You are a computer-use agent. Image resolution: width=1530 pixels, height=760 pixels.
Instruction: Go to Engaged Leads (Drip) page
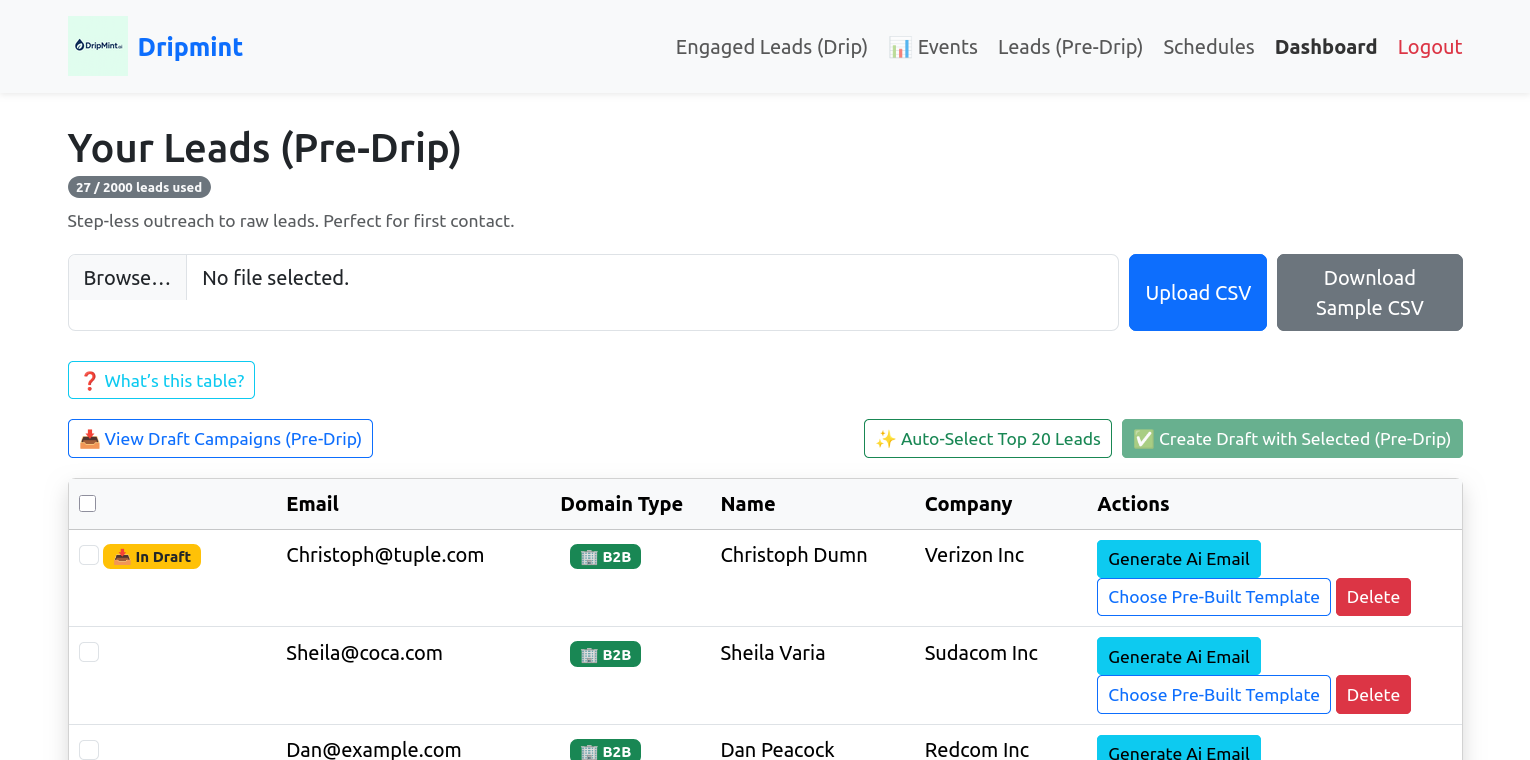[x=771, y=47]
